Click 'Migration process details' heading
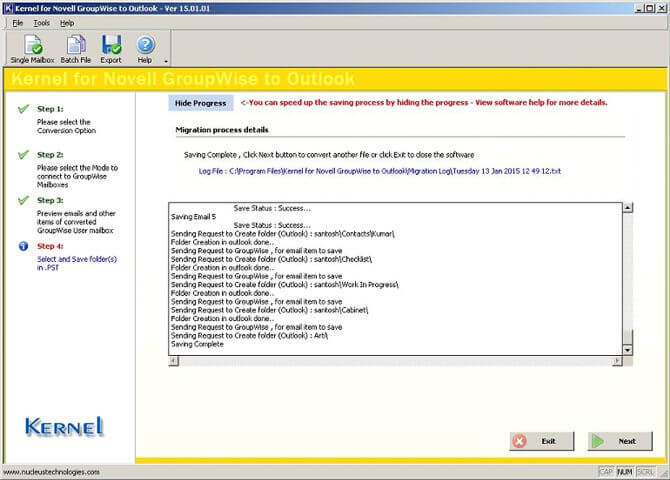Screen dimensions: 670x480 click(x=222, y=130)
